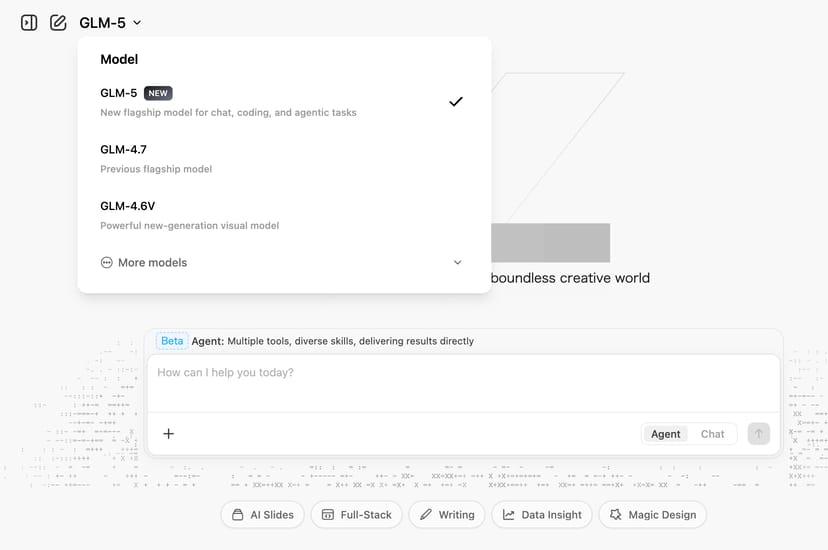The height and width of the screenshot is (550, 828).
Task: Open the Full-Stack shortcut
Action: [356, 515]
